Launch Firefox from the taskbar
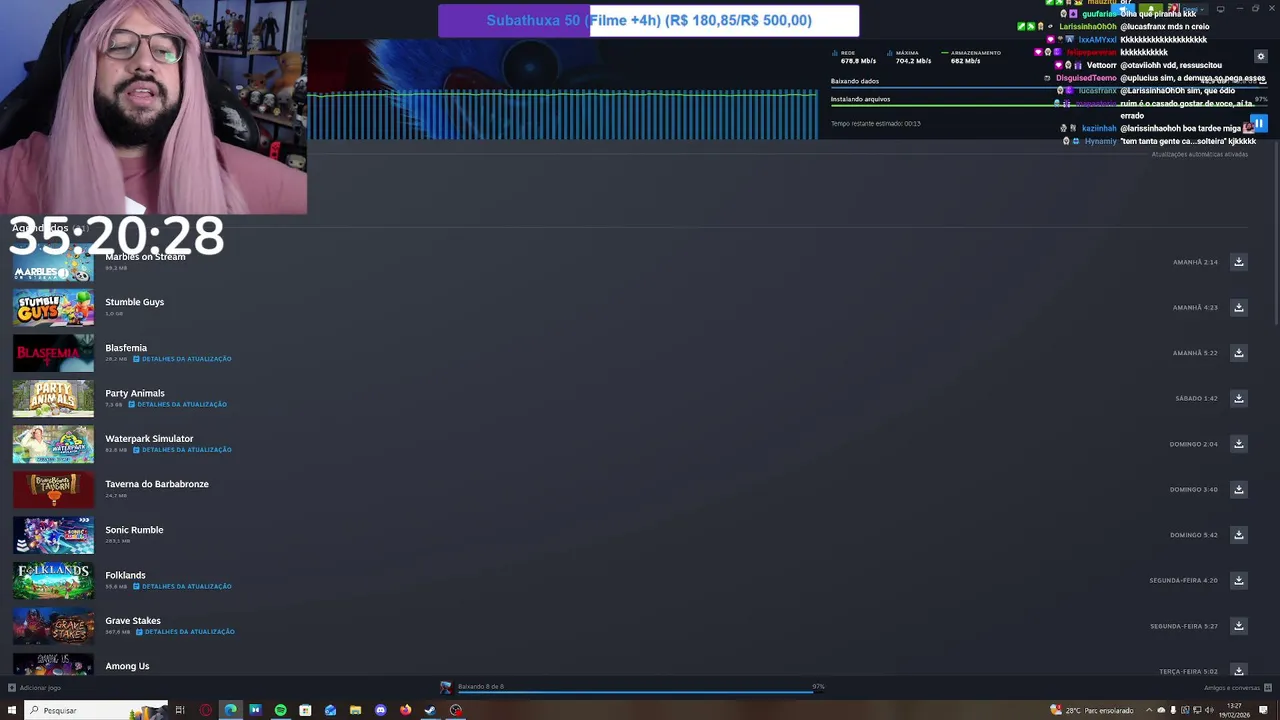The image size is (1280, 720). coord(405,710)
